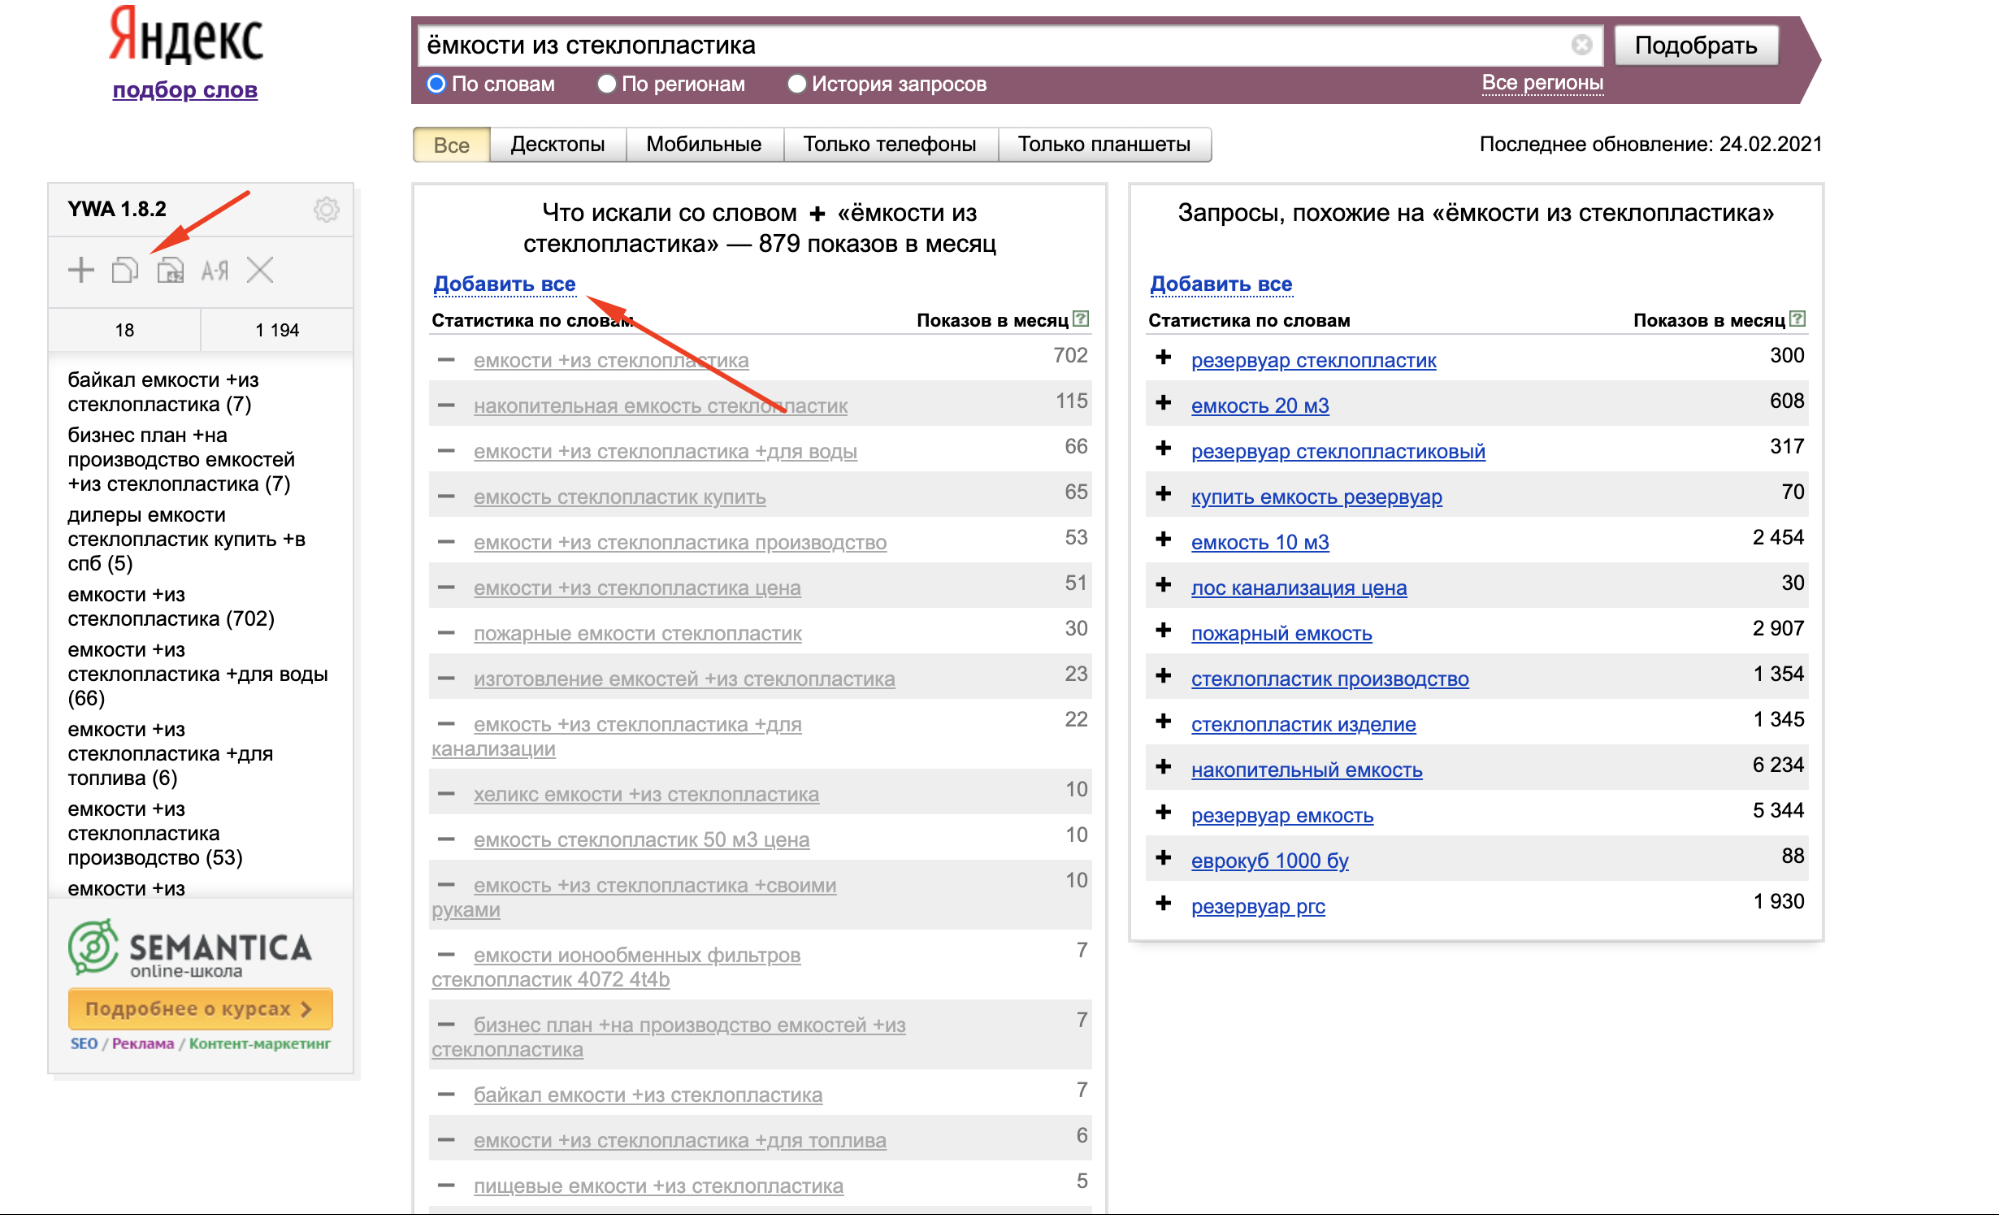Screen dimensions: 1999x1215
Task: Click the 'Подобрать' button
Action: coord(1696,45)
